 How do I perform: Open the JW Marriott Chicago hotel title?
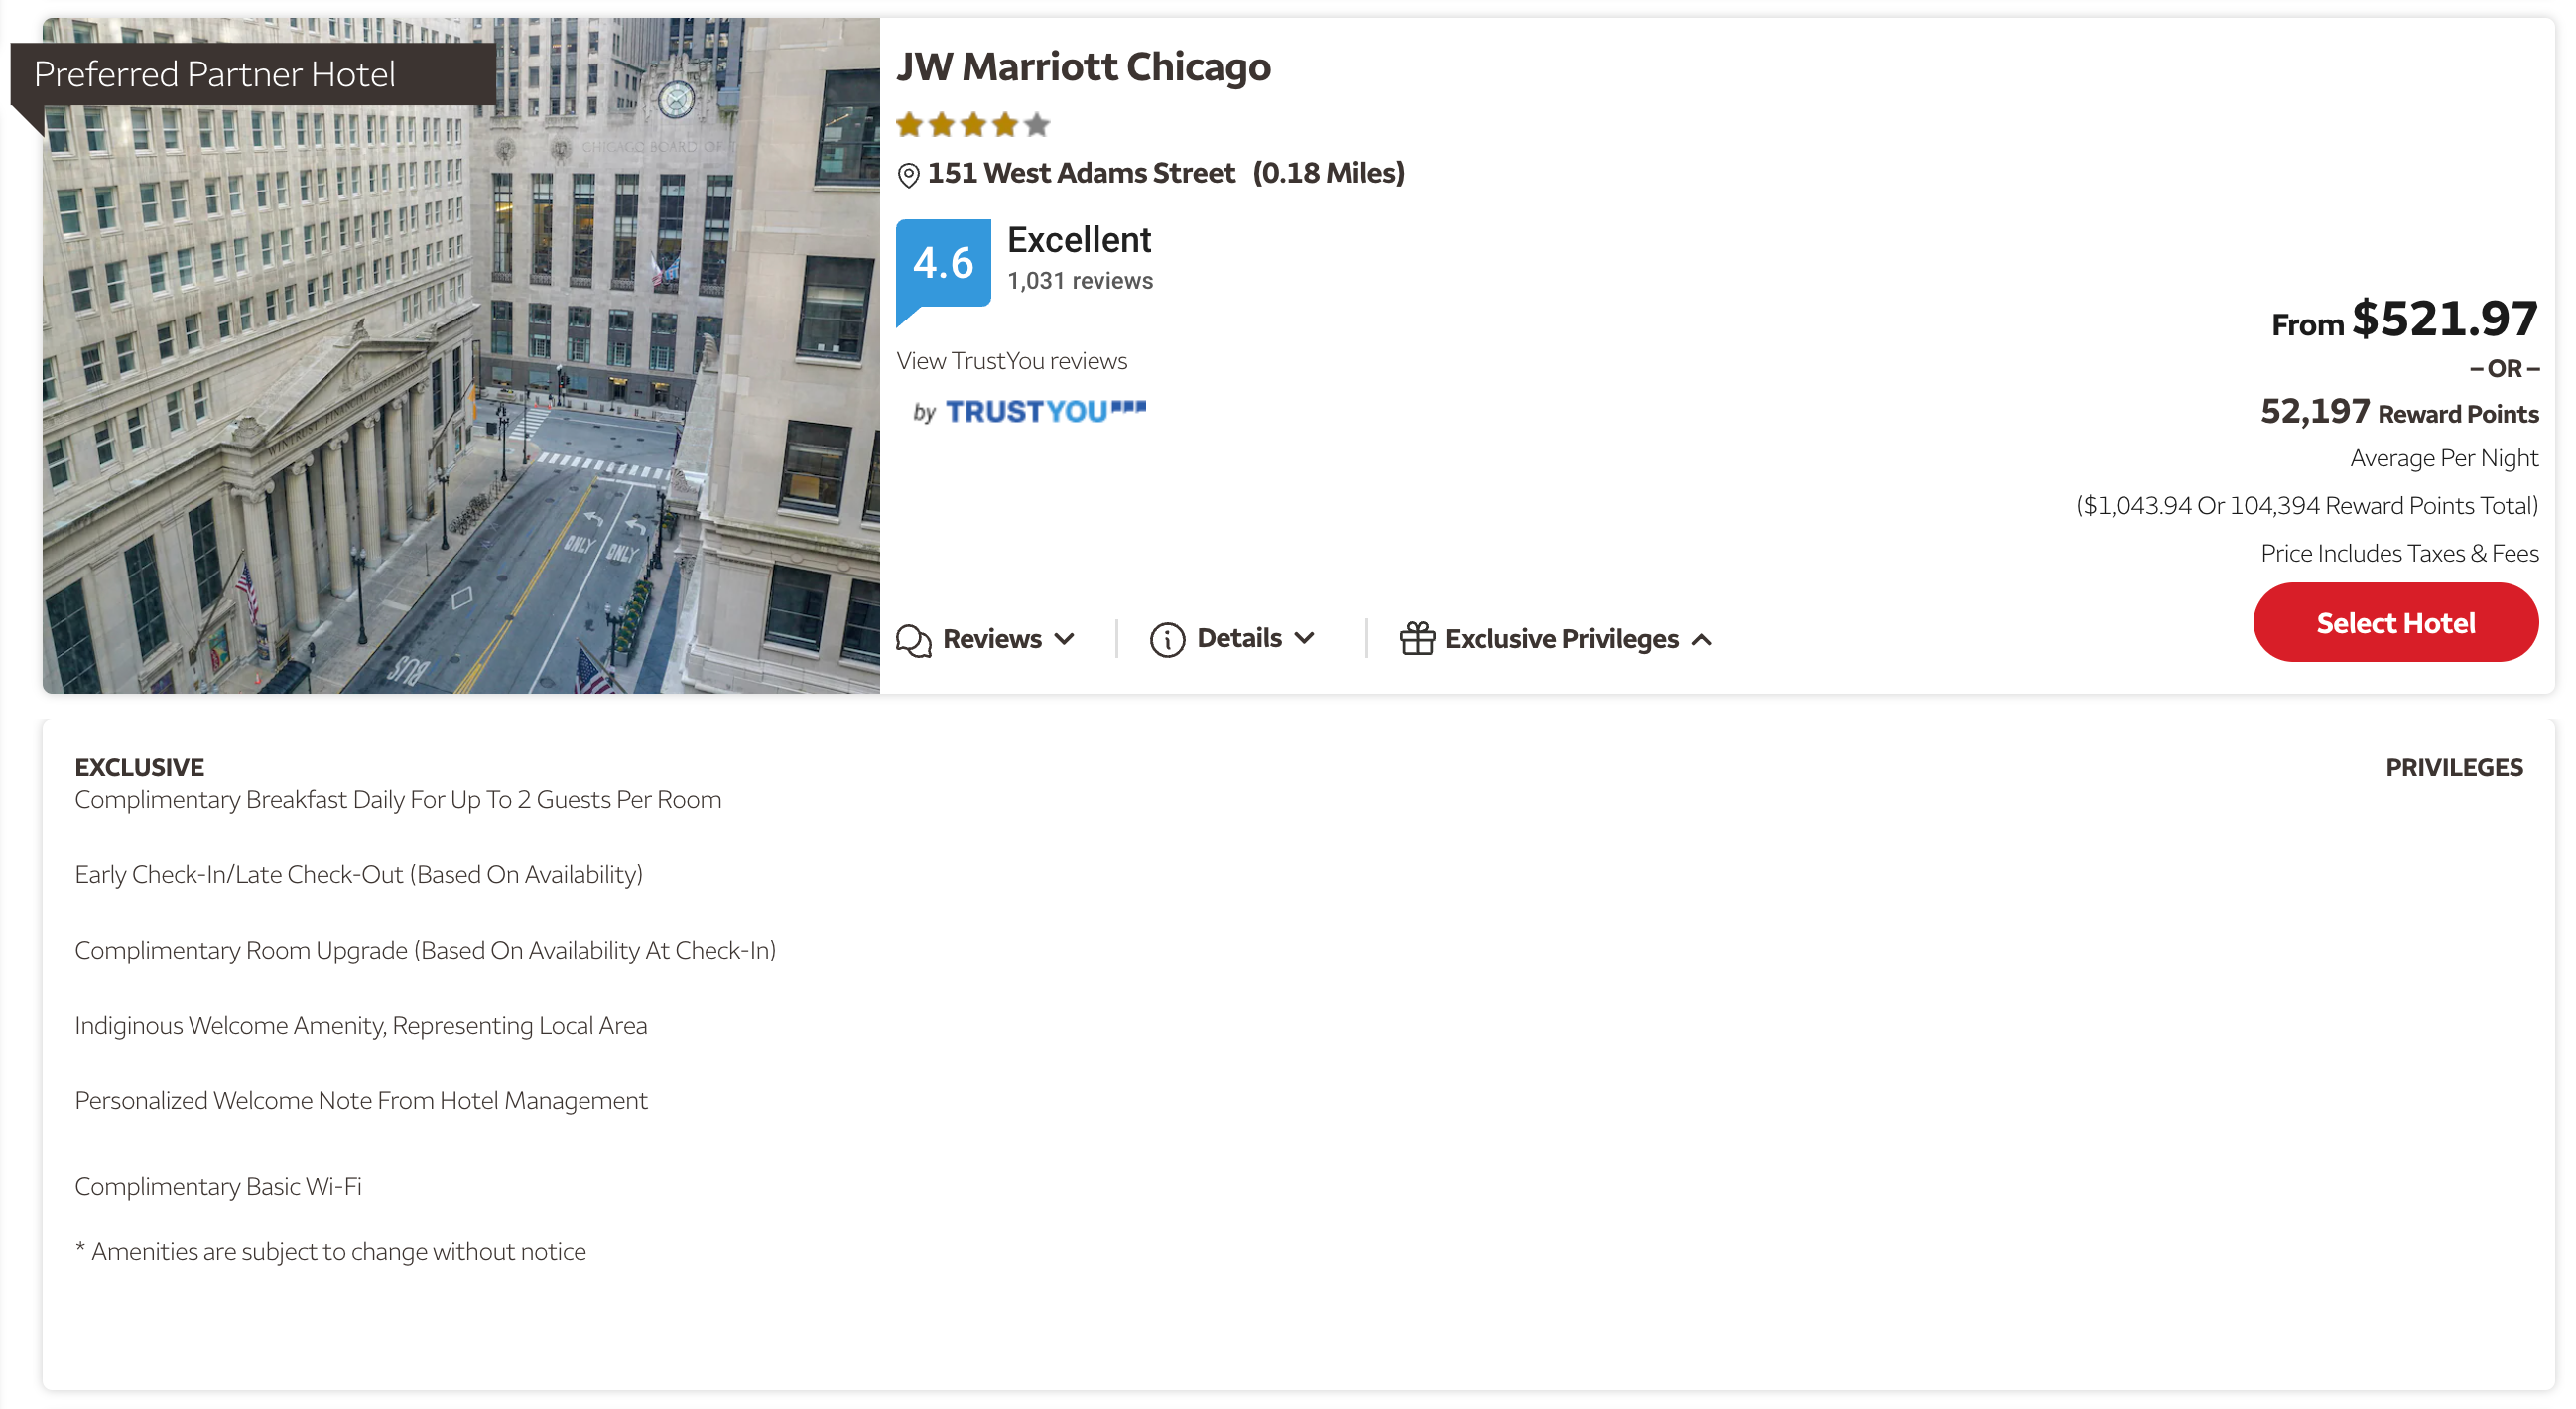[1083, 67]
